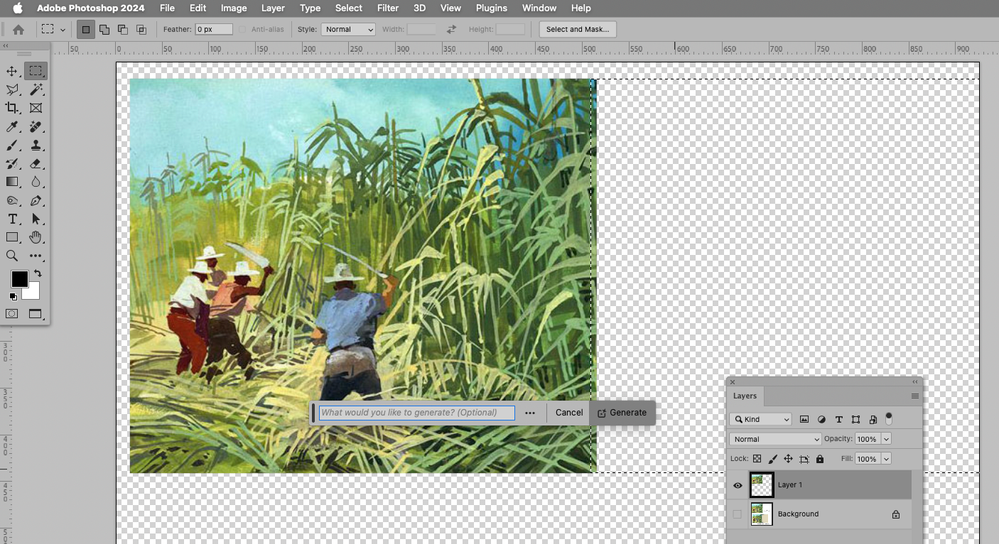Open the File menu
The height and width of the screenshot is (544, 999).
167,8
